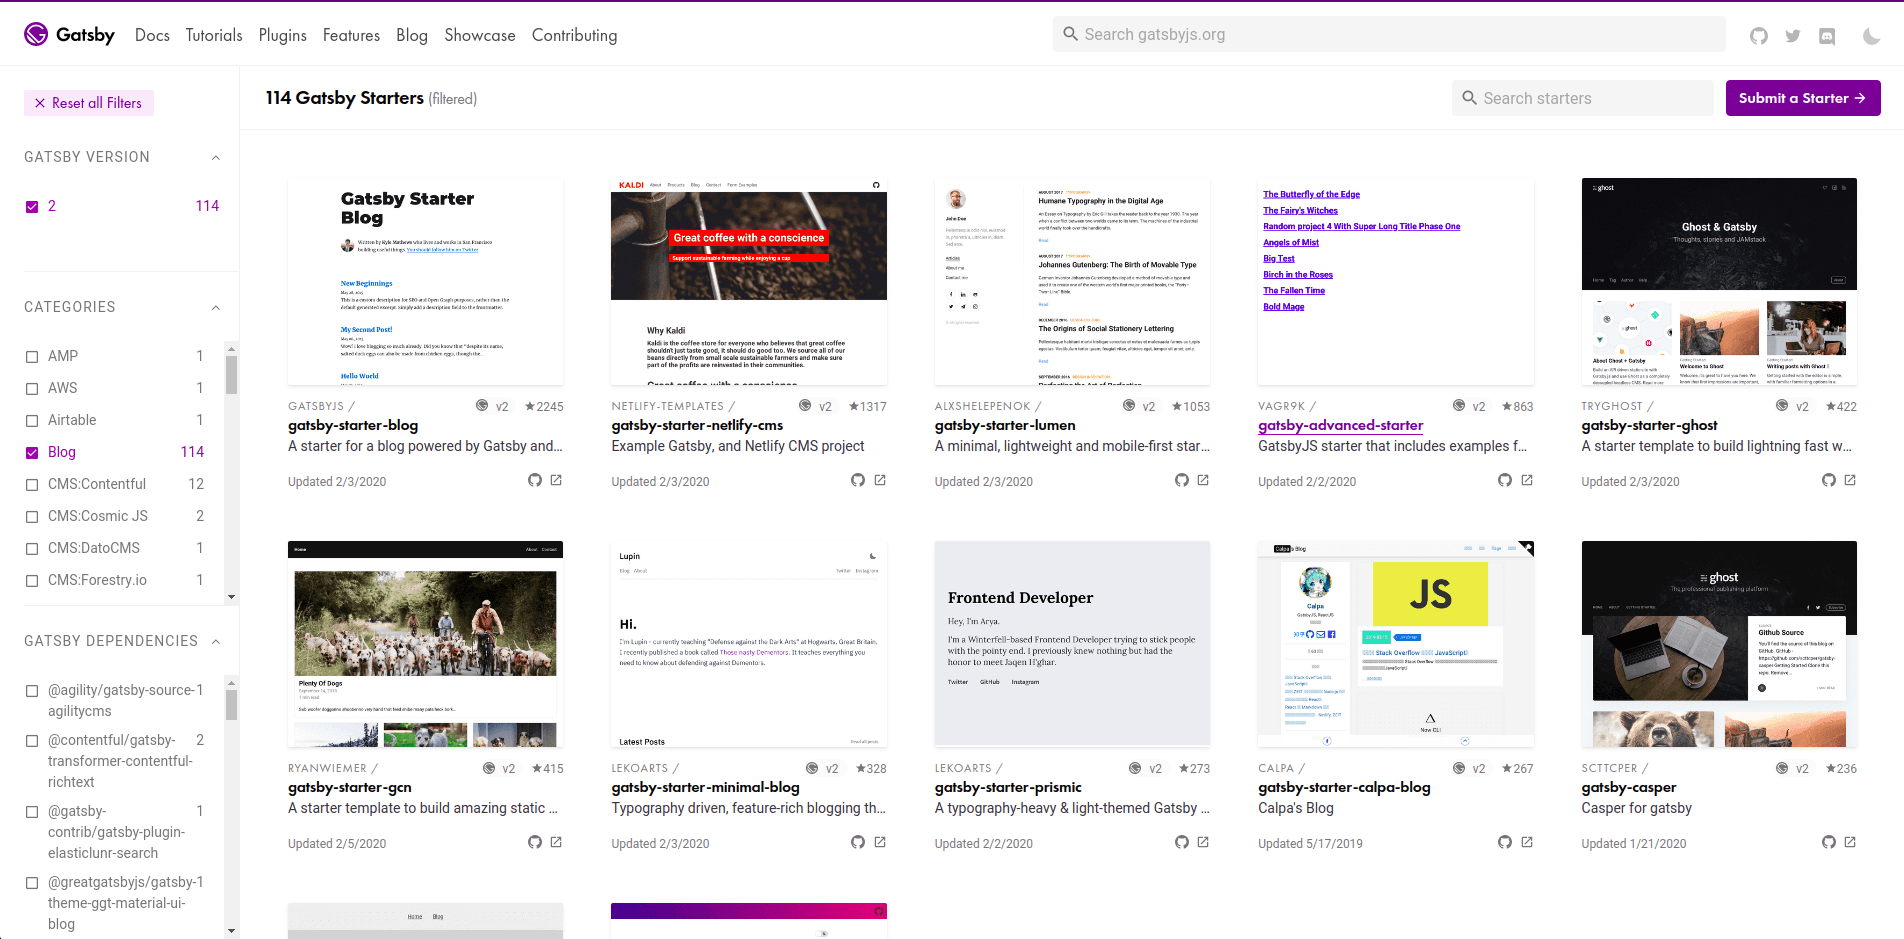The height and width of the screenshot is (939, 1904).
Task: Click Reset all Filters button
Action: pyautogui.click(x=89, y=103)
